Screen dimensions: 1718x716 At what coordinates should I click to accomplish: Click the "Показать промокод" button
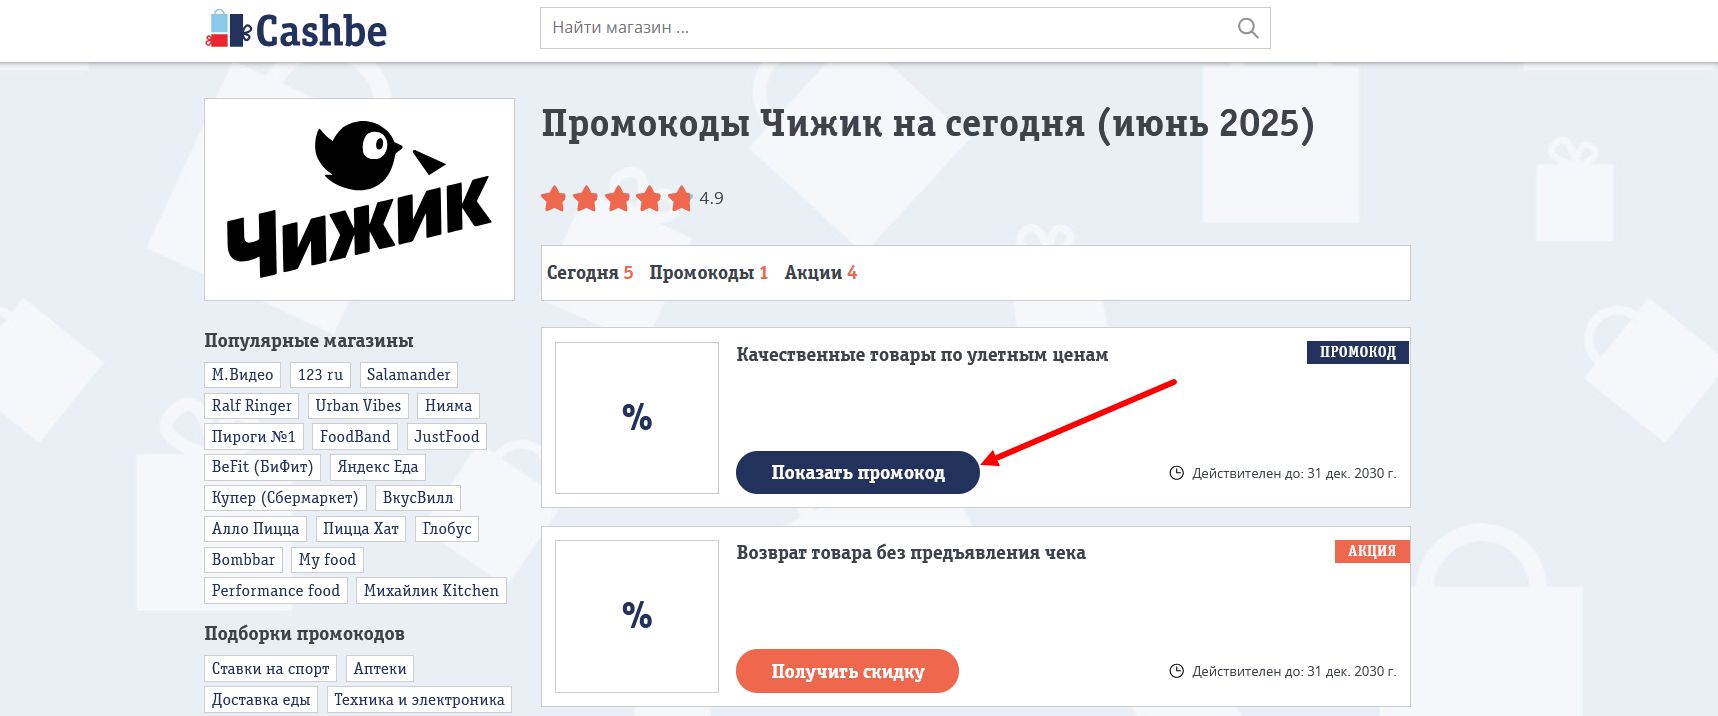pos(858,472)
